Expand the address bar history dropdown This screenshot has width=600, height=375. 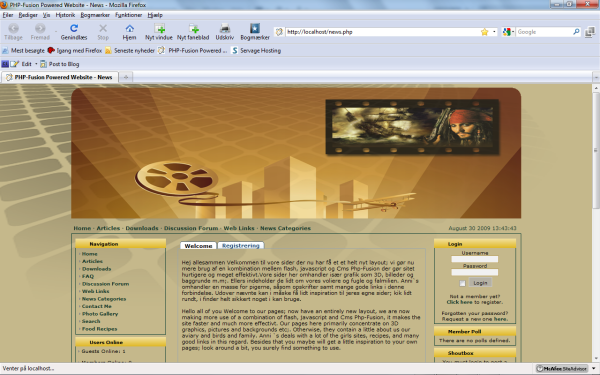click(x=494, y=32)
